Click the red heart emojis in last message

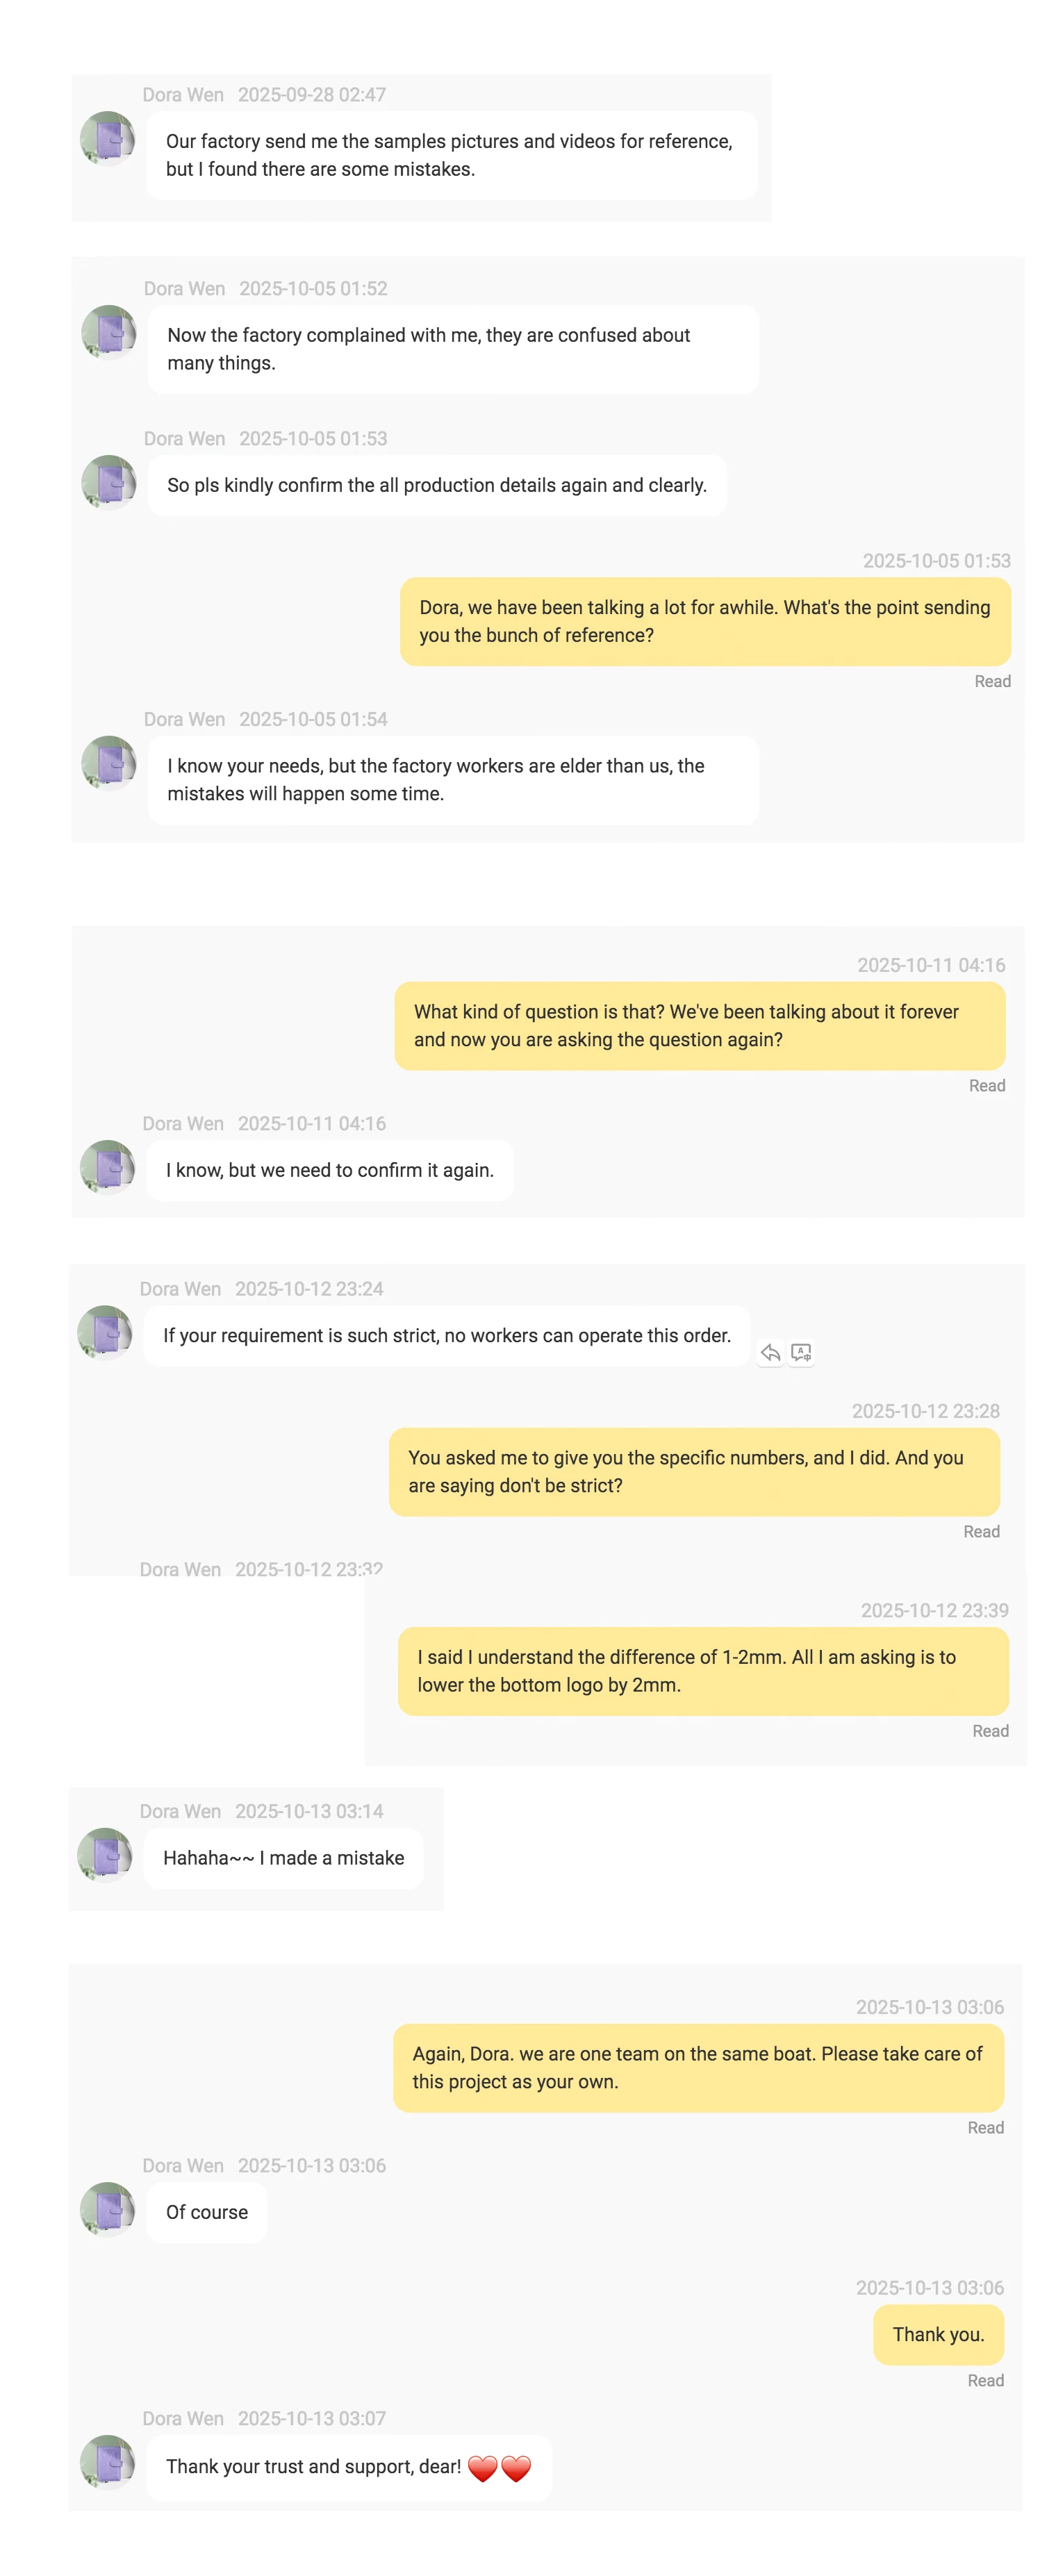(x=499, y=2468)
